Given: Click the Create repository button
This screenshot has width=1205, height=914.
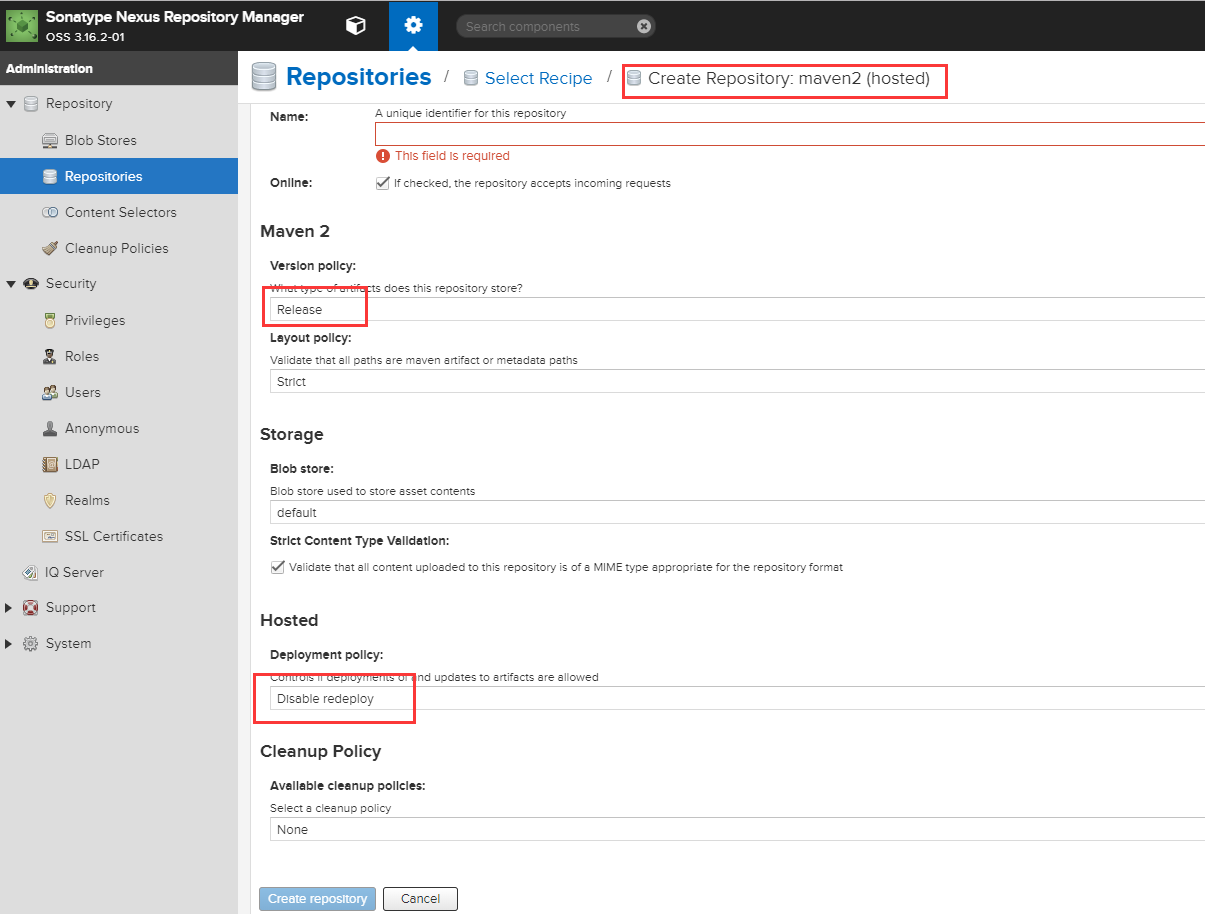Looking at the screenshot, I should point(318,899).
